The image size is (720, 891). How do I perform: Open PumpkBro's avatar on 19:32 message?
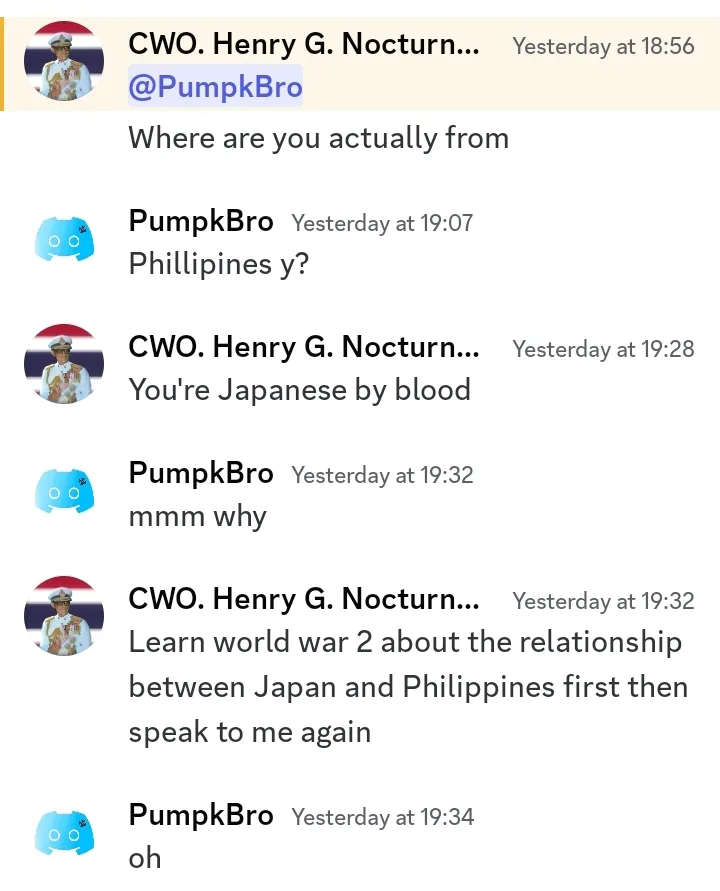coord(64,491)
